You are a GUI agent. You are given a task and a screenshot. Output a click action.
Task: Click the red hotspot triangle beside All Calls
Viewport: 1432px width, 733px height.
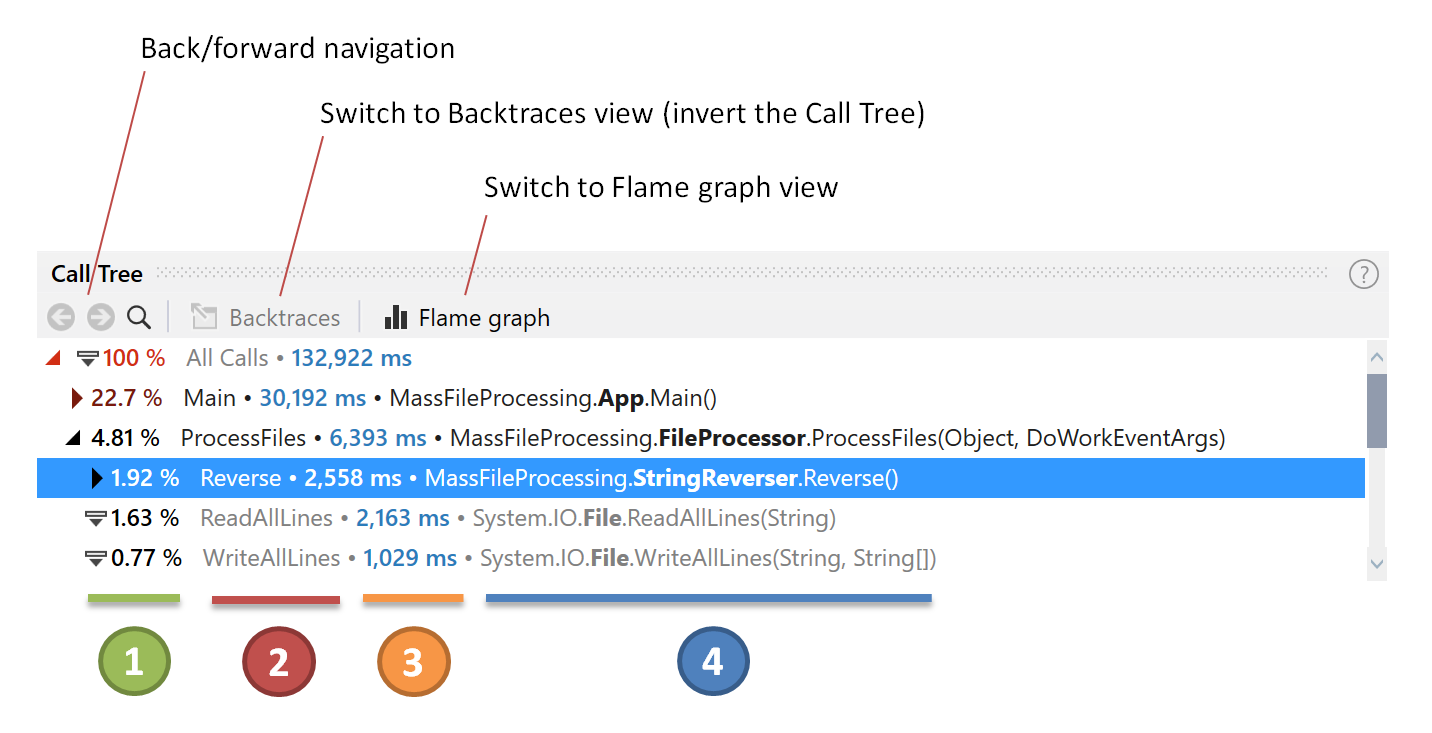(53, 357)
